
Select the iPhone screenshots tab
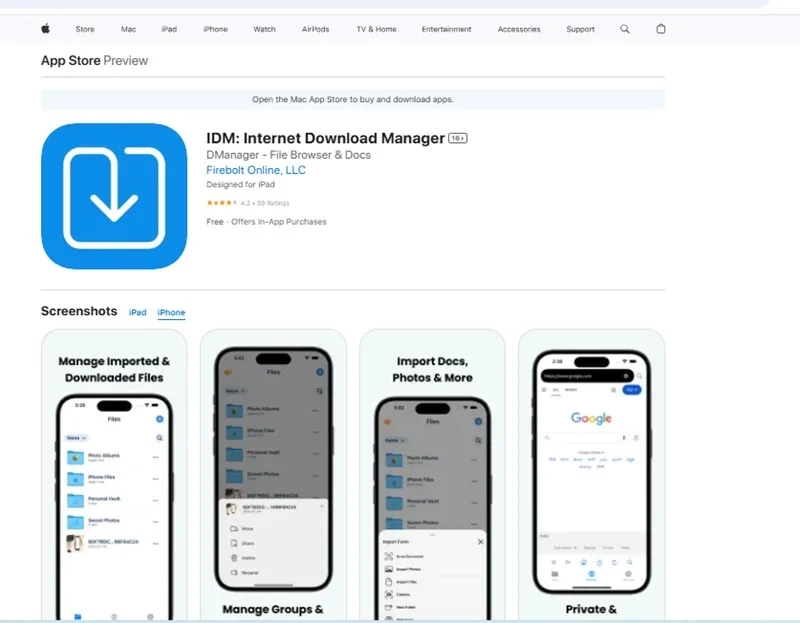coord(171,312)
